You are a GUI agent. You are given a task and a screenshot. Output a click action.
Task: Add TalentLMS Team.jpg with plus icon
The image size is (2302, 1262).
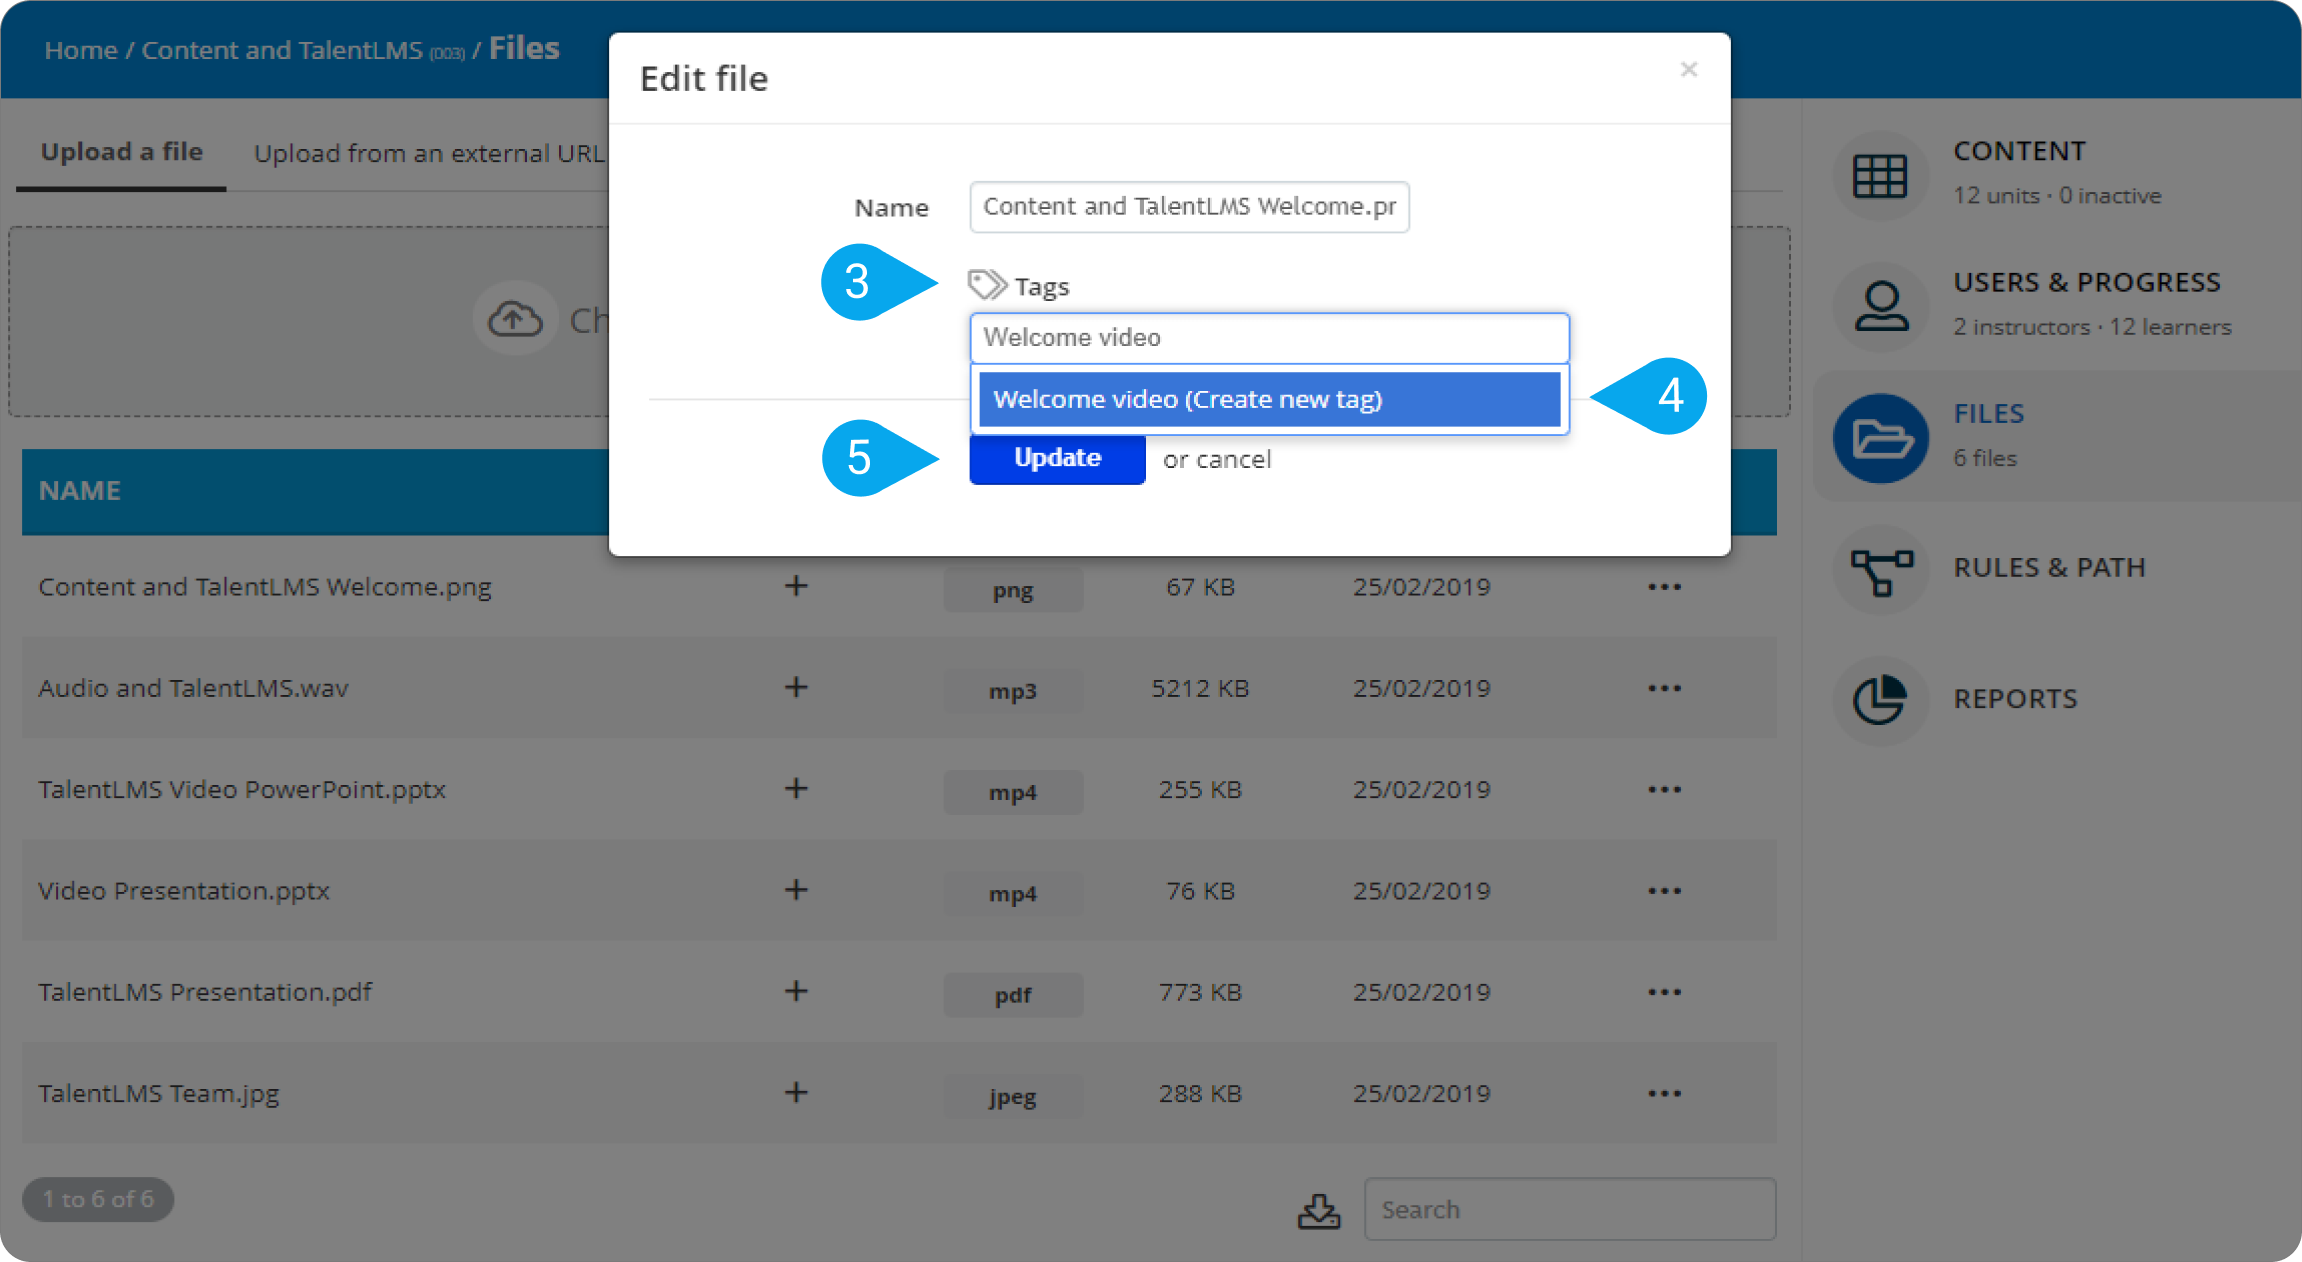(x=796, y=1092)
